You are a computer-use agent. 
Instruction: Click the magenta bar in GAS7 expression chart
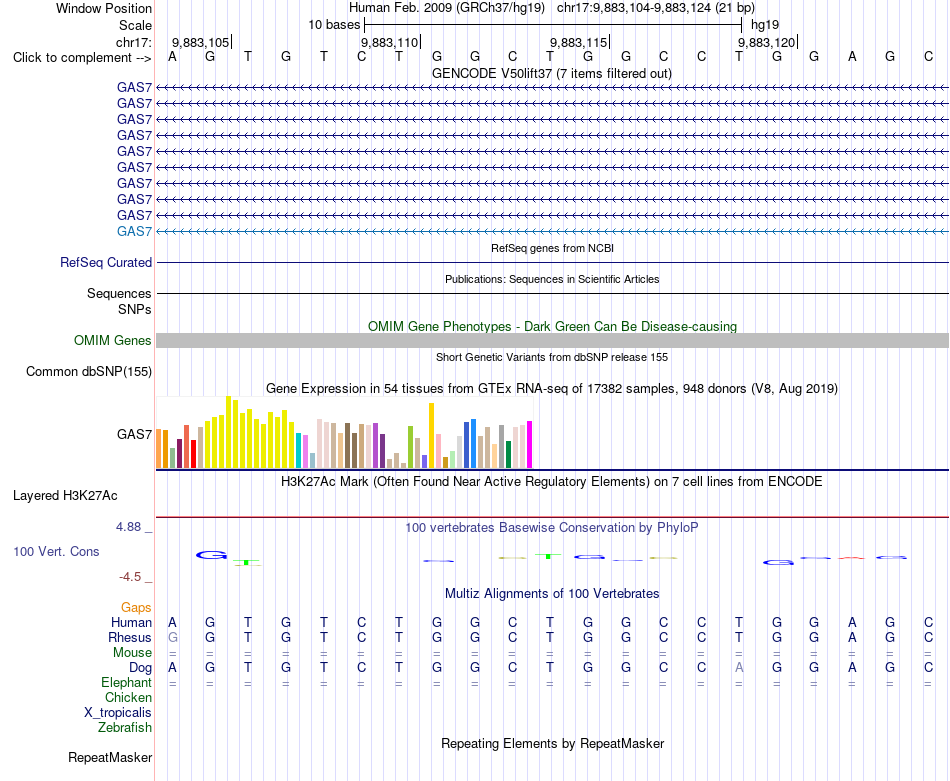pyautogui.click(x=530, y=445)
